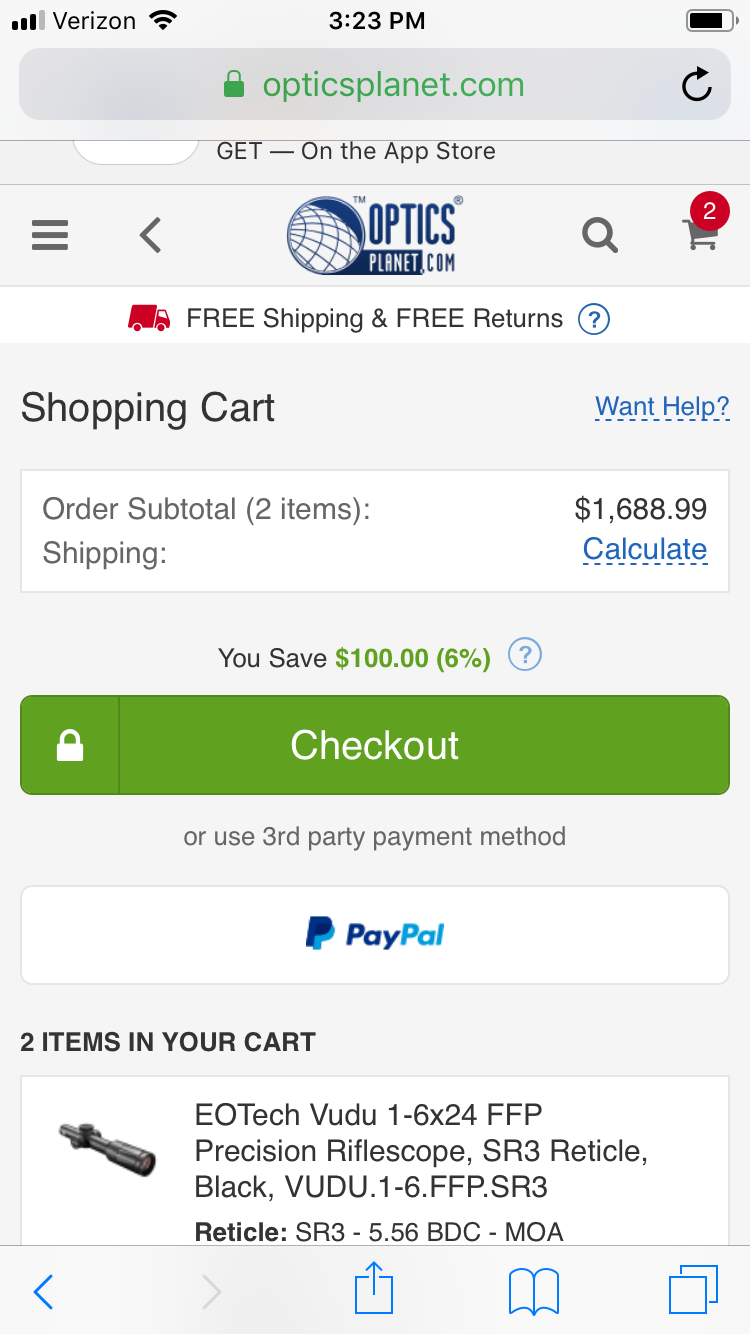Screen dimensions: 750x1334
Task: Pay with the PayPal button
Action: point(375,935)
